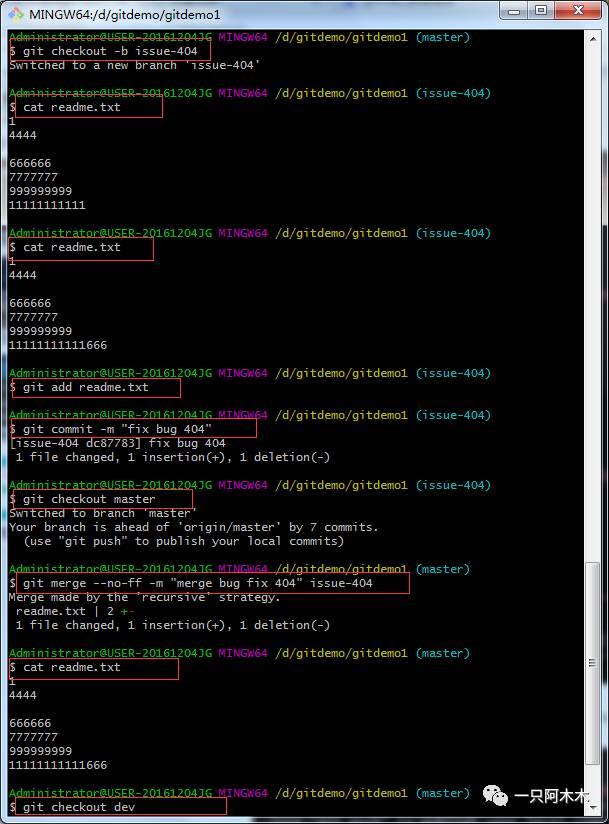
Task: Click the vertical scrollbar thumb
Action: point(592,663)
